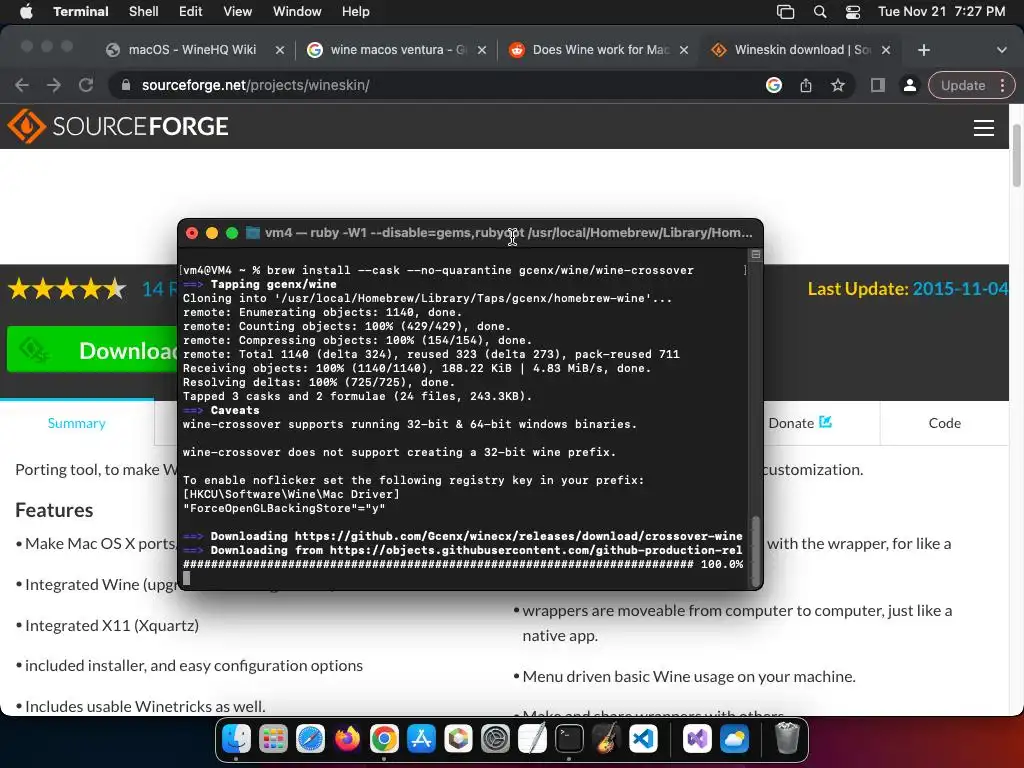Viewport: 1024px width, 768px height.
Task: Close the macOS - WineHQ Wiki tab
Action: coord(280,50)
